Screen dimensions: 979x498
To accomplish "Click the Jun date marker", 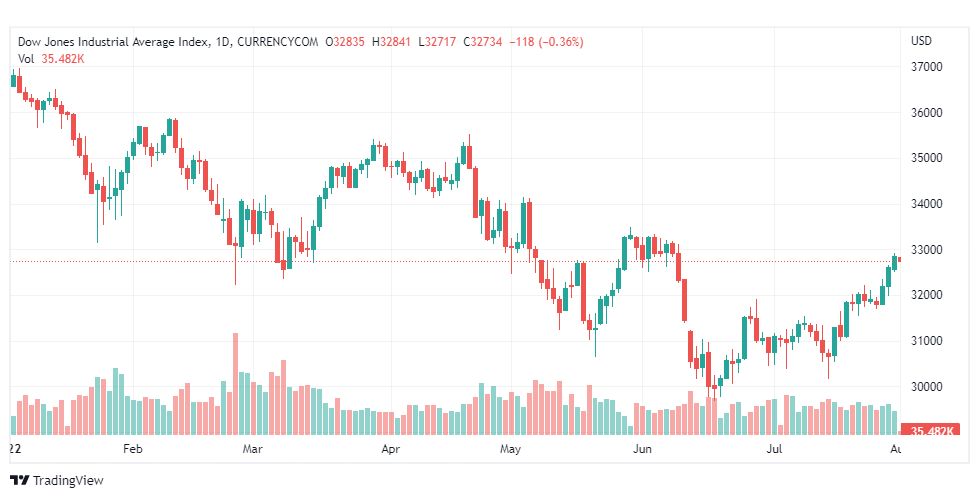I will pyautogui.click(x=642, y=450).
